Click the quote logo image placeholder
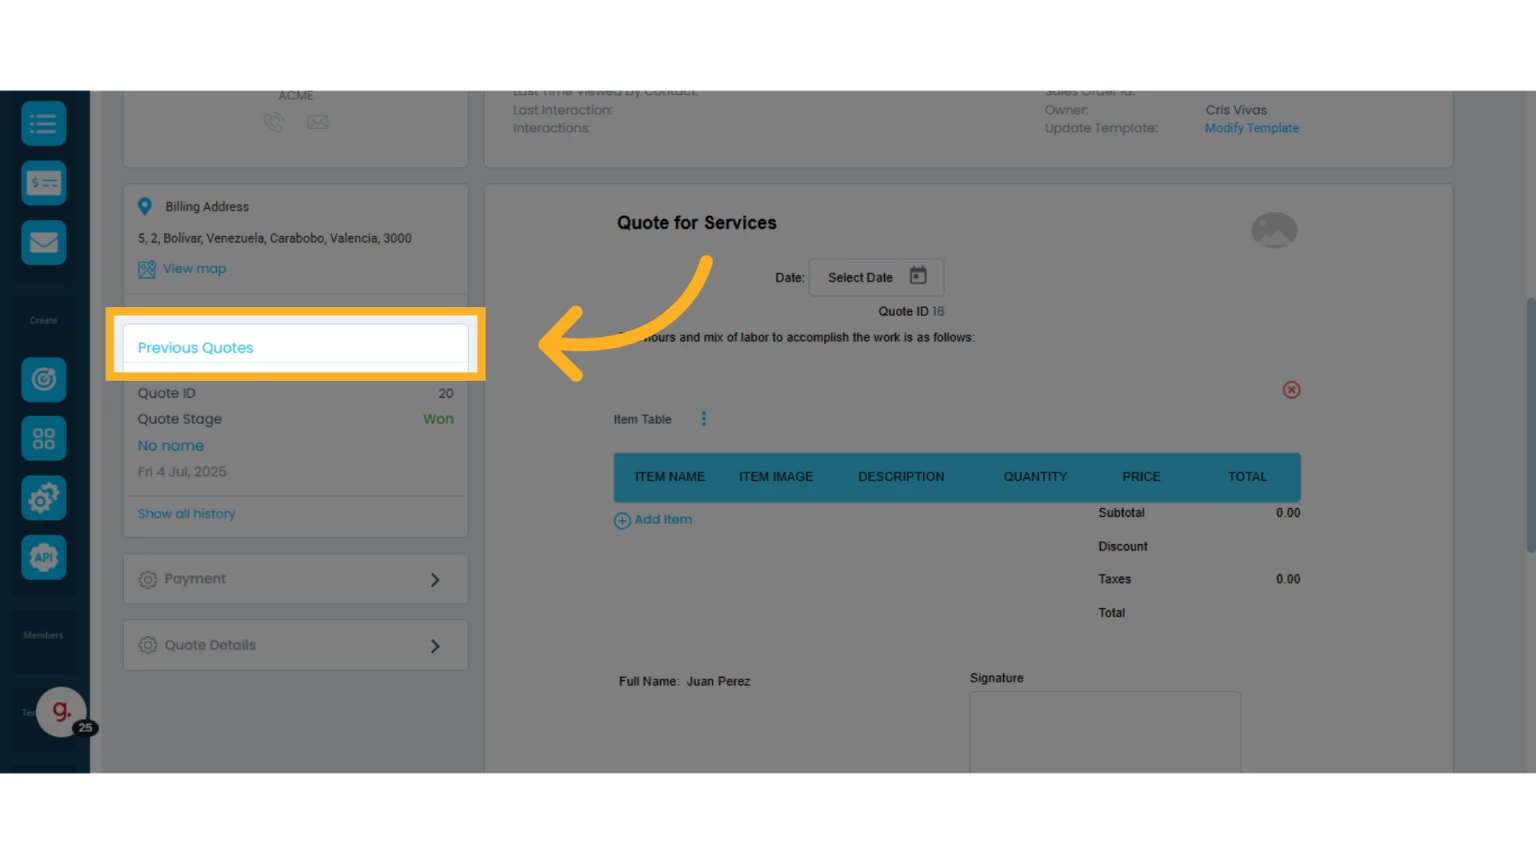The image size is (1536, 864). pyautogui.click(x=1274, y=231)
